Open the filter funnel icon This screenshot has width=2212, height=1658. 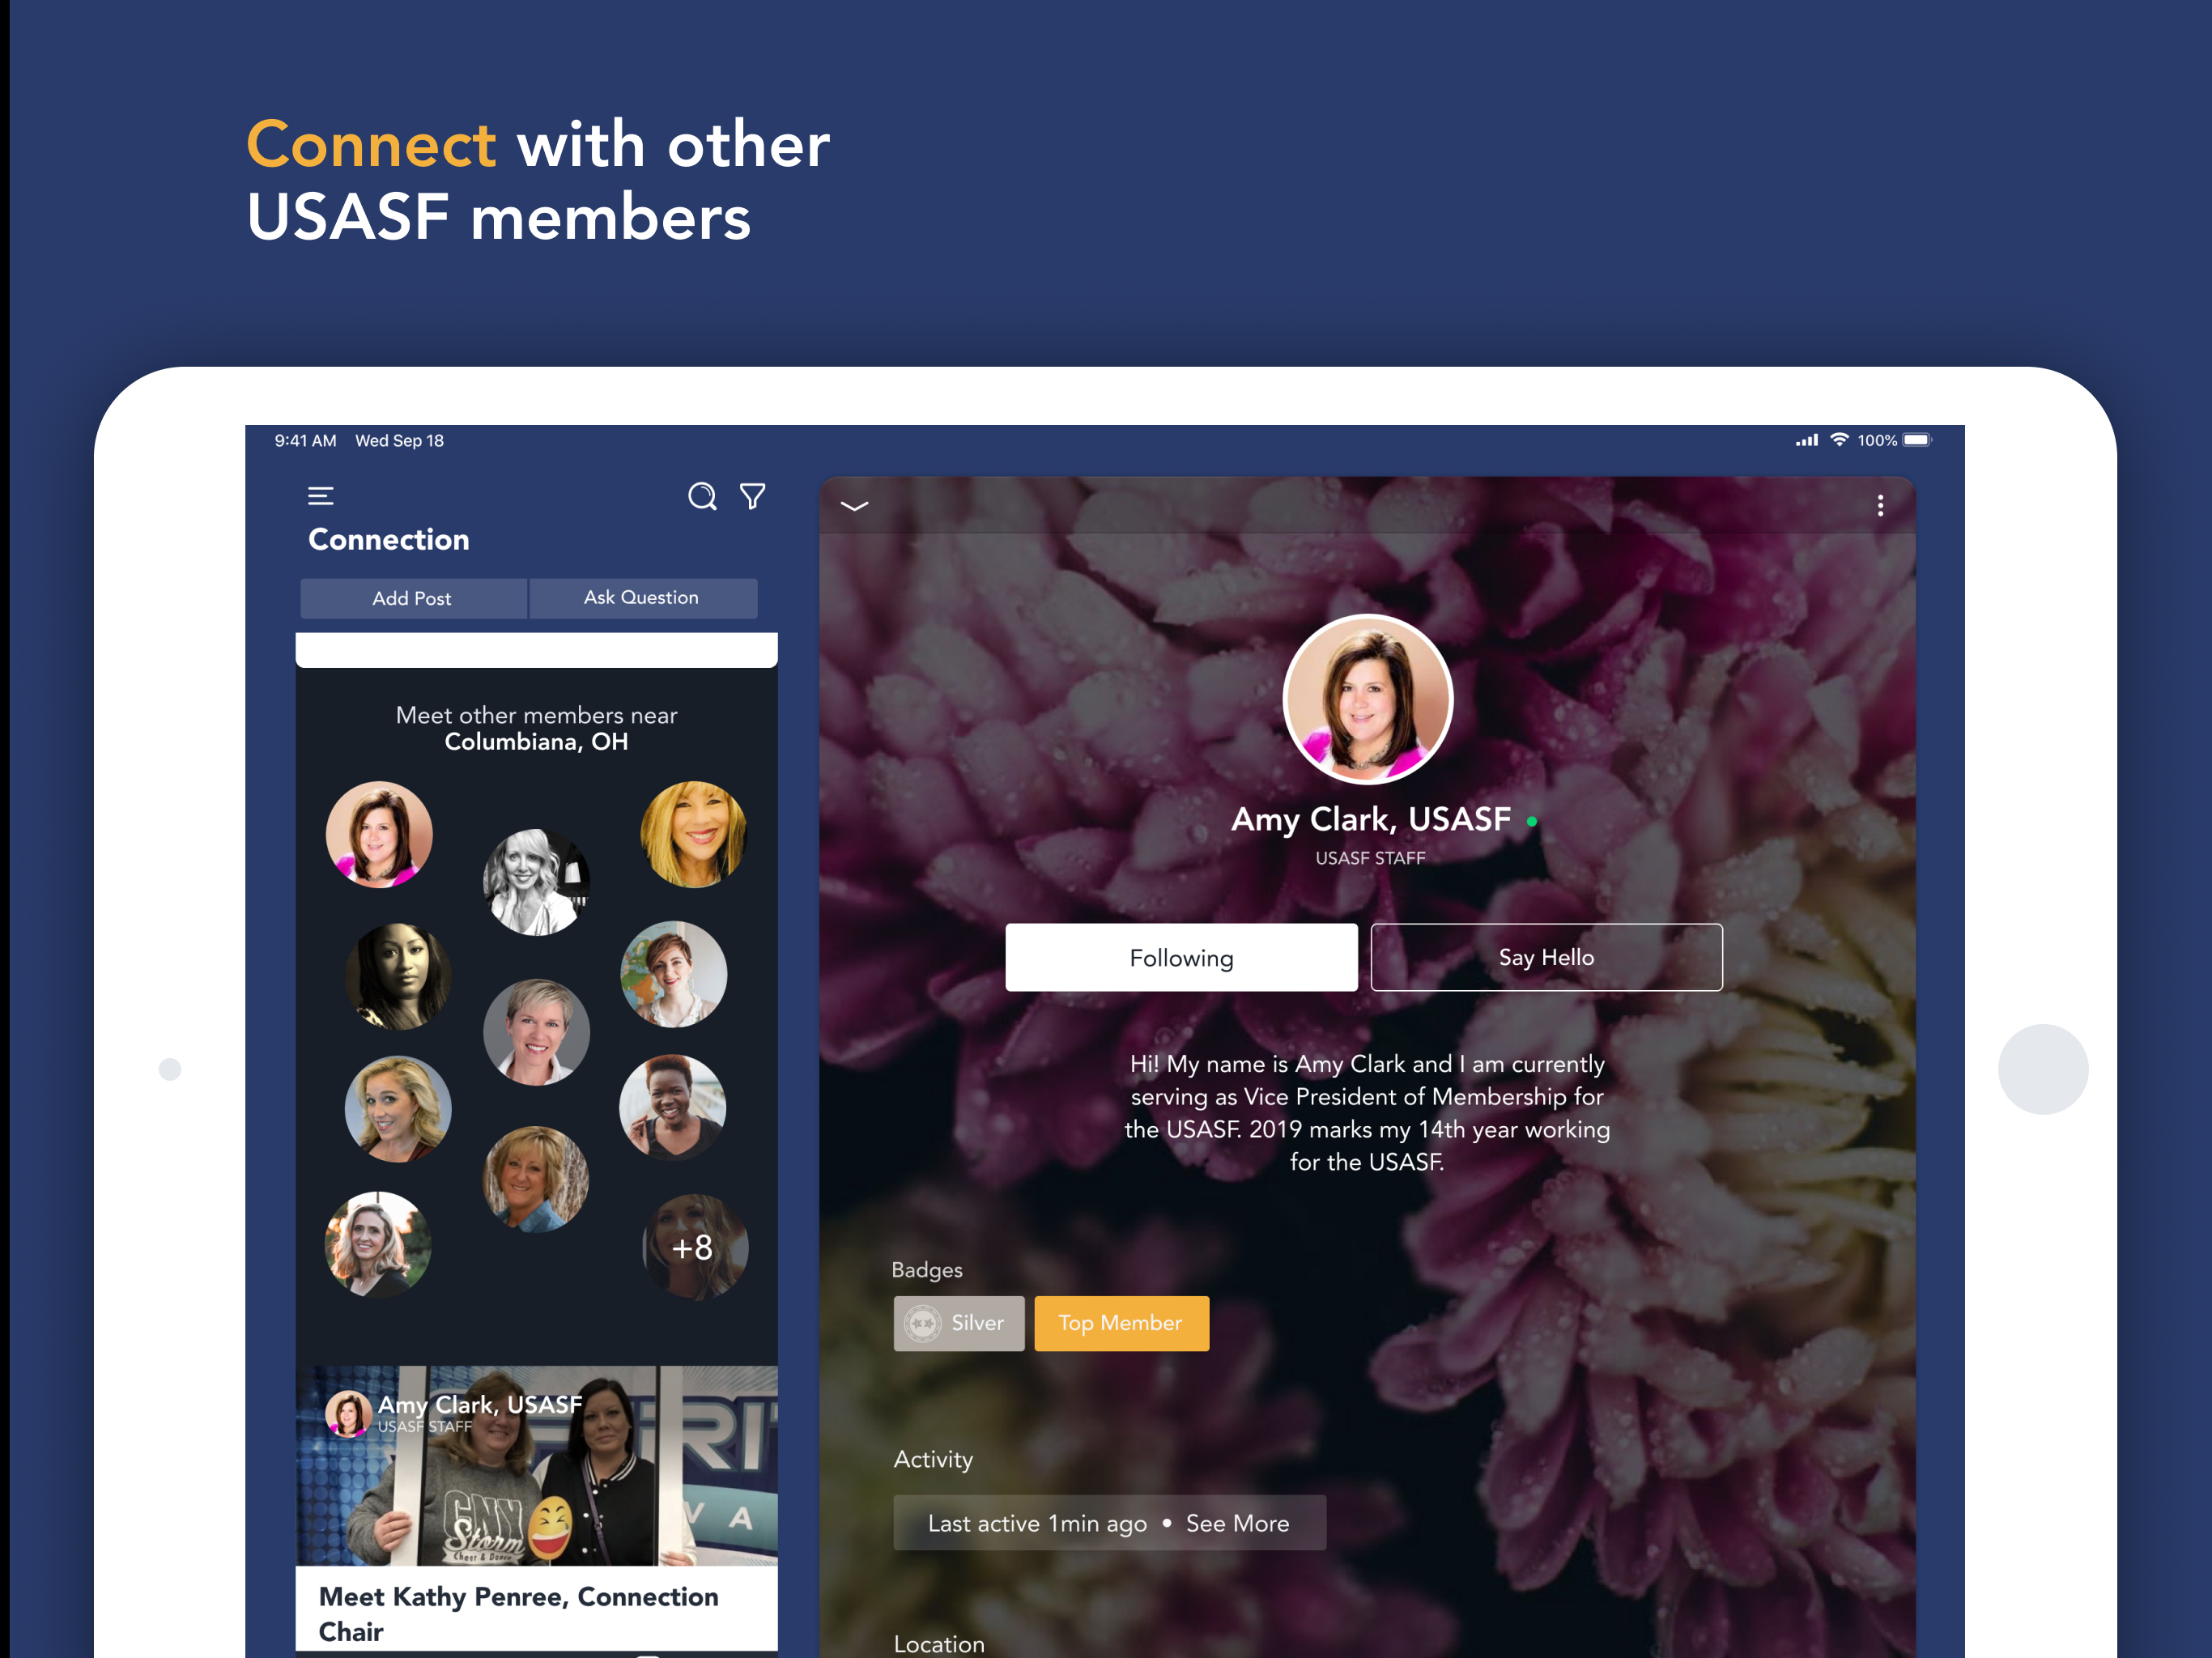pos(753,496)
